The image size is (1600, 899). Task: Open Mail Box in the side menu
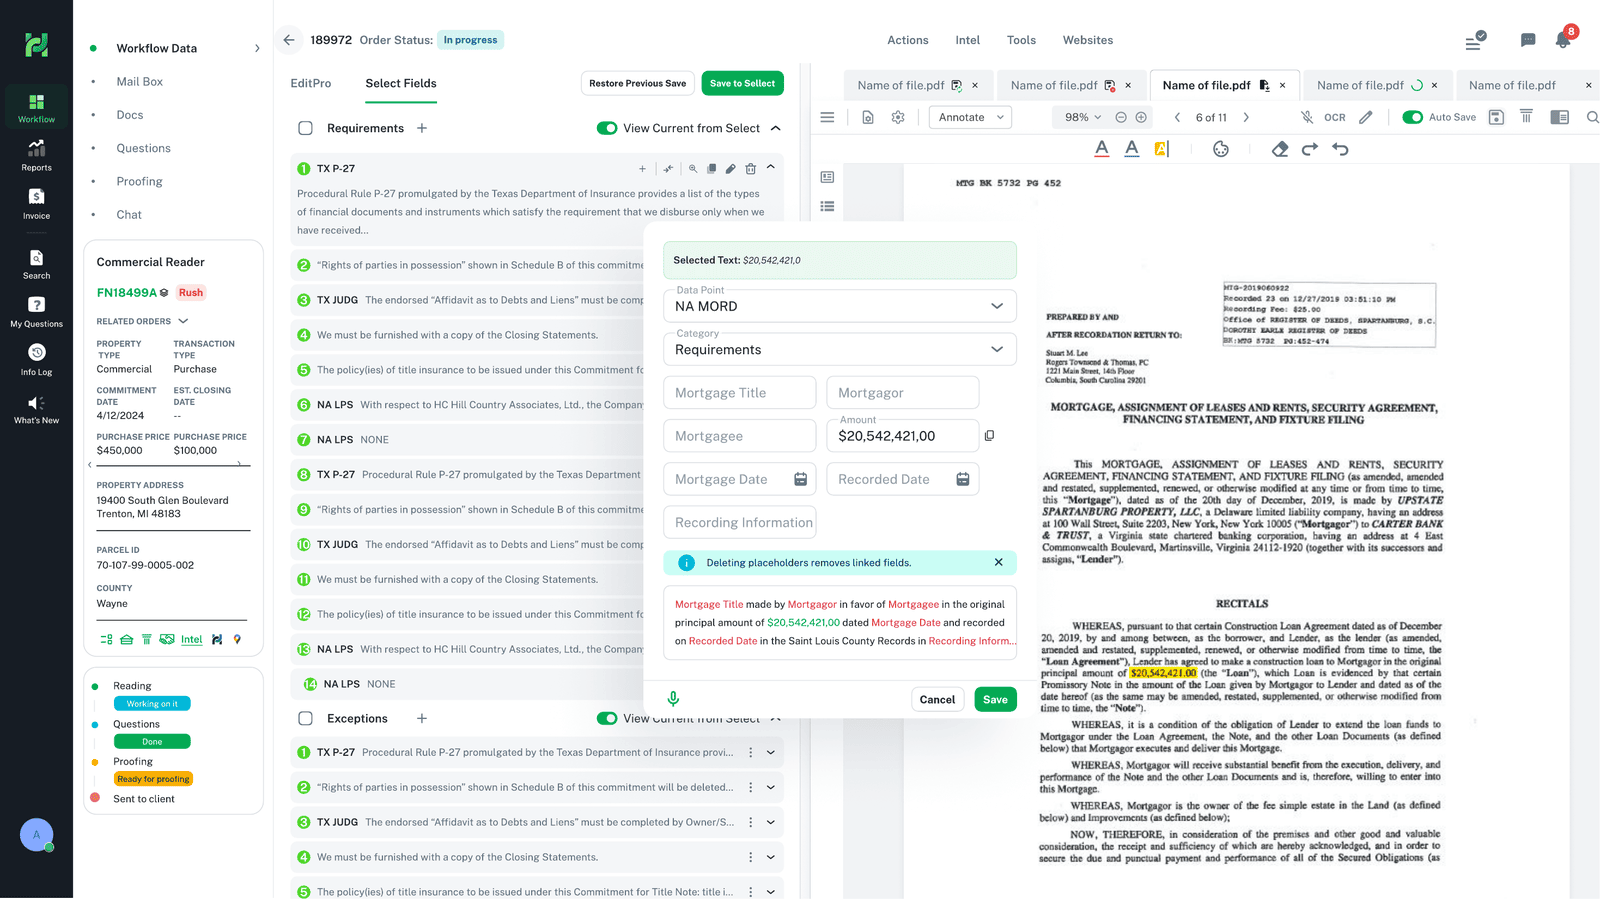point(139,81)
